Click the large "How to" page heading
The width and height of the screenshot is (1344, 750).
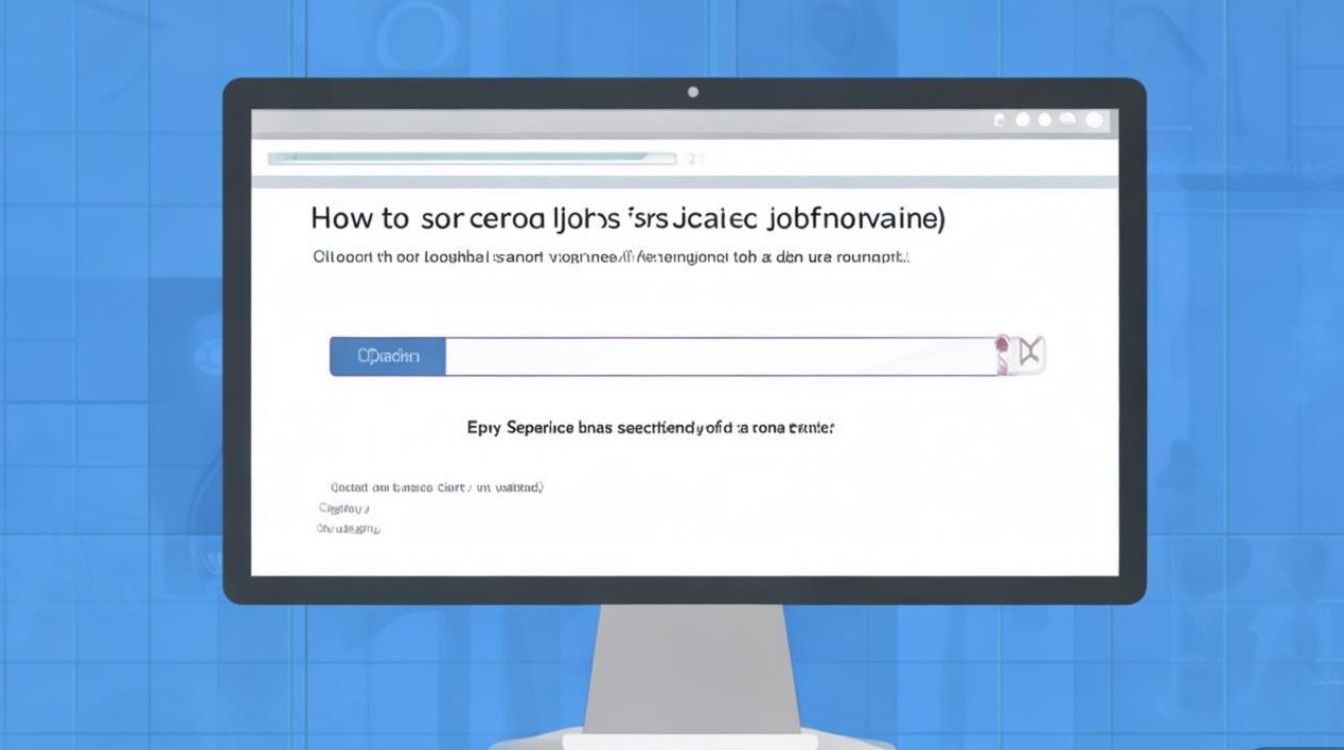627,218
